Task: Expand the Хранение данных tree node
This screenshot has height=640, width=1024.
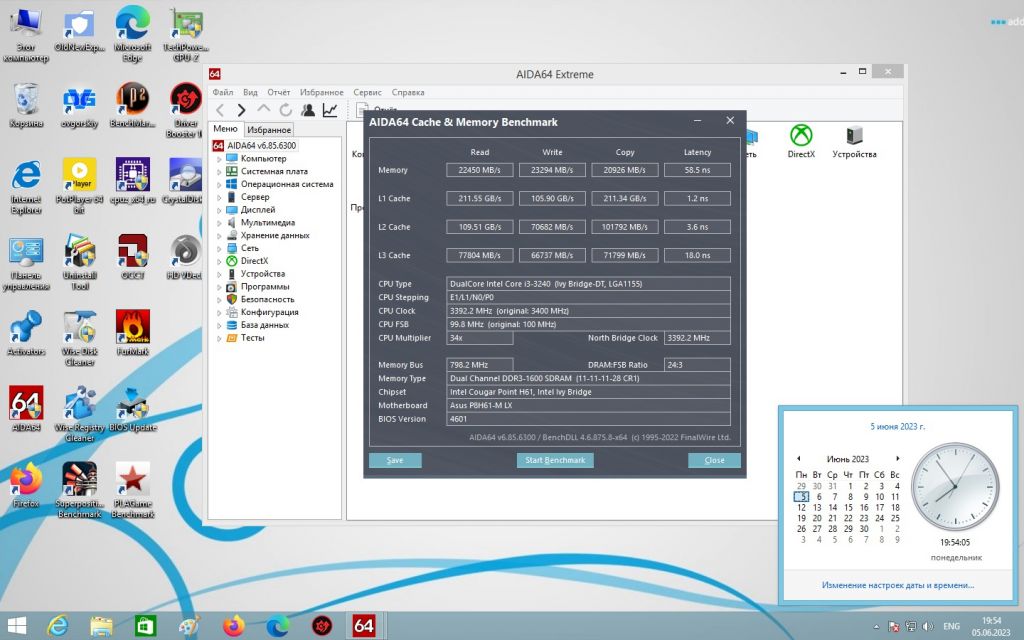Action: pos(219,236)
